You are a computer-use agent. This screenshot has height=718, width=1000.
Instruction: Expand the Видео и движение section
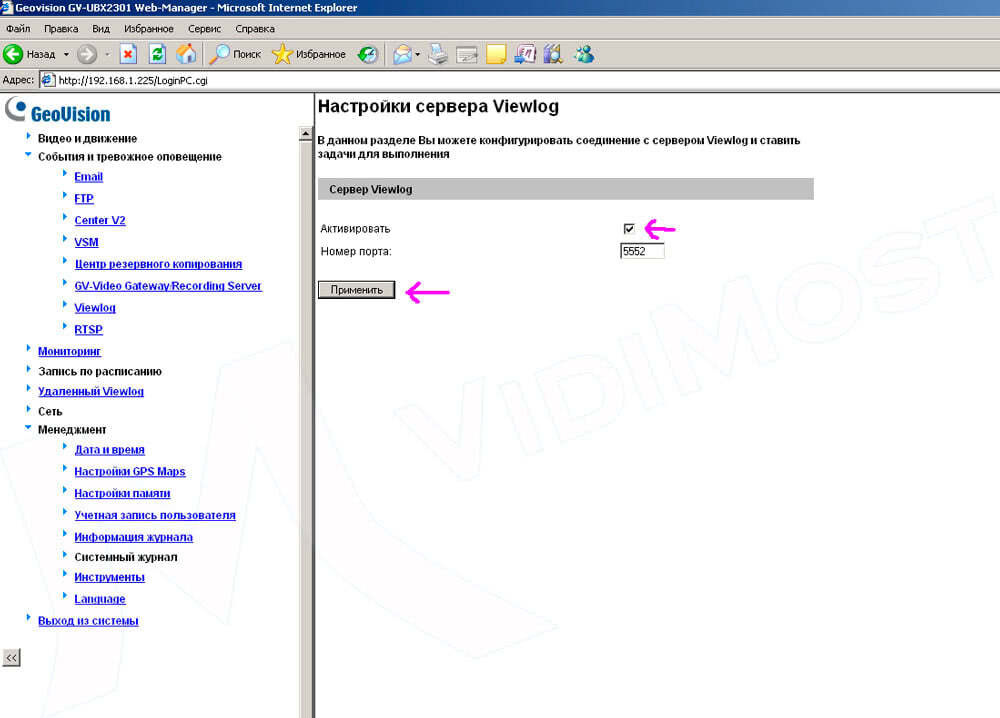click(28, 137)
